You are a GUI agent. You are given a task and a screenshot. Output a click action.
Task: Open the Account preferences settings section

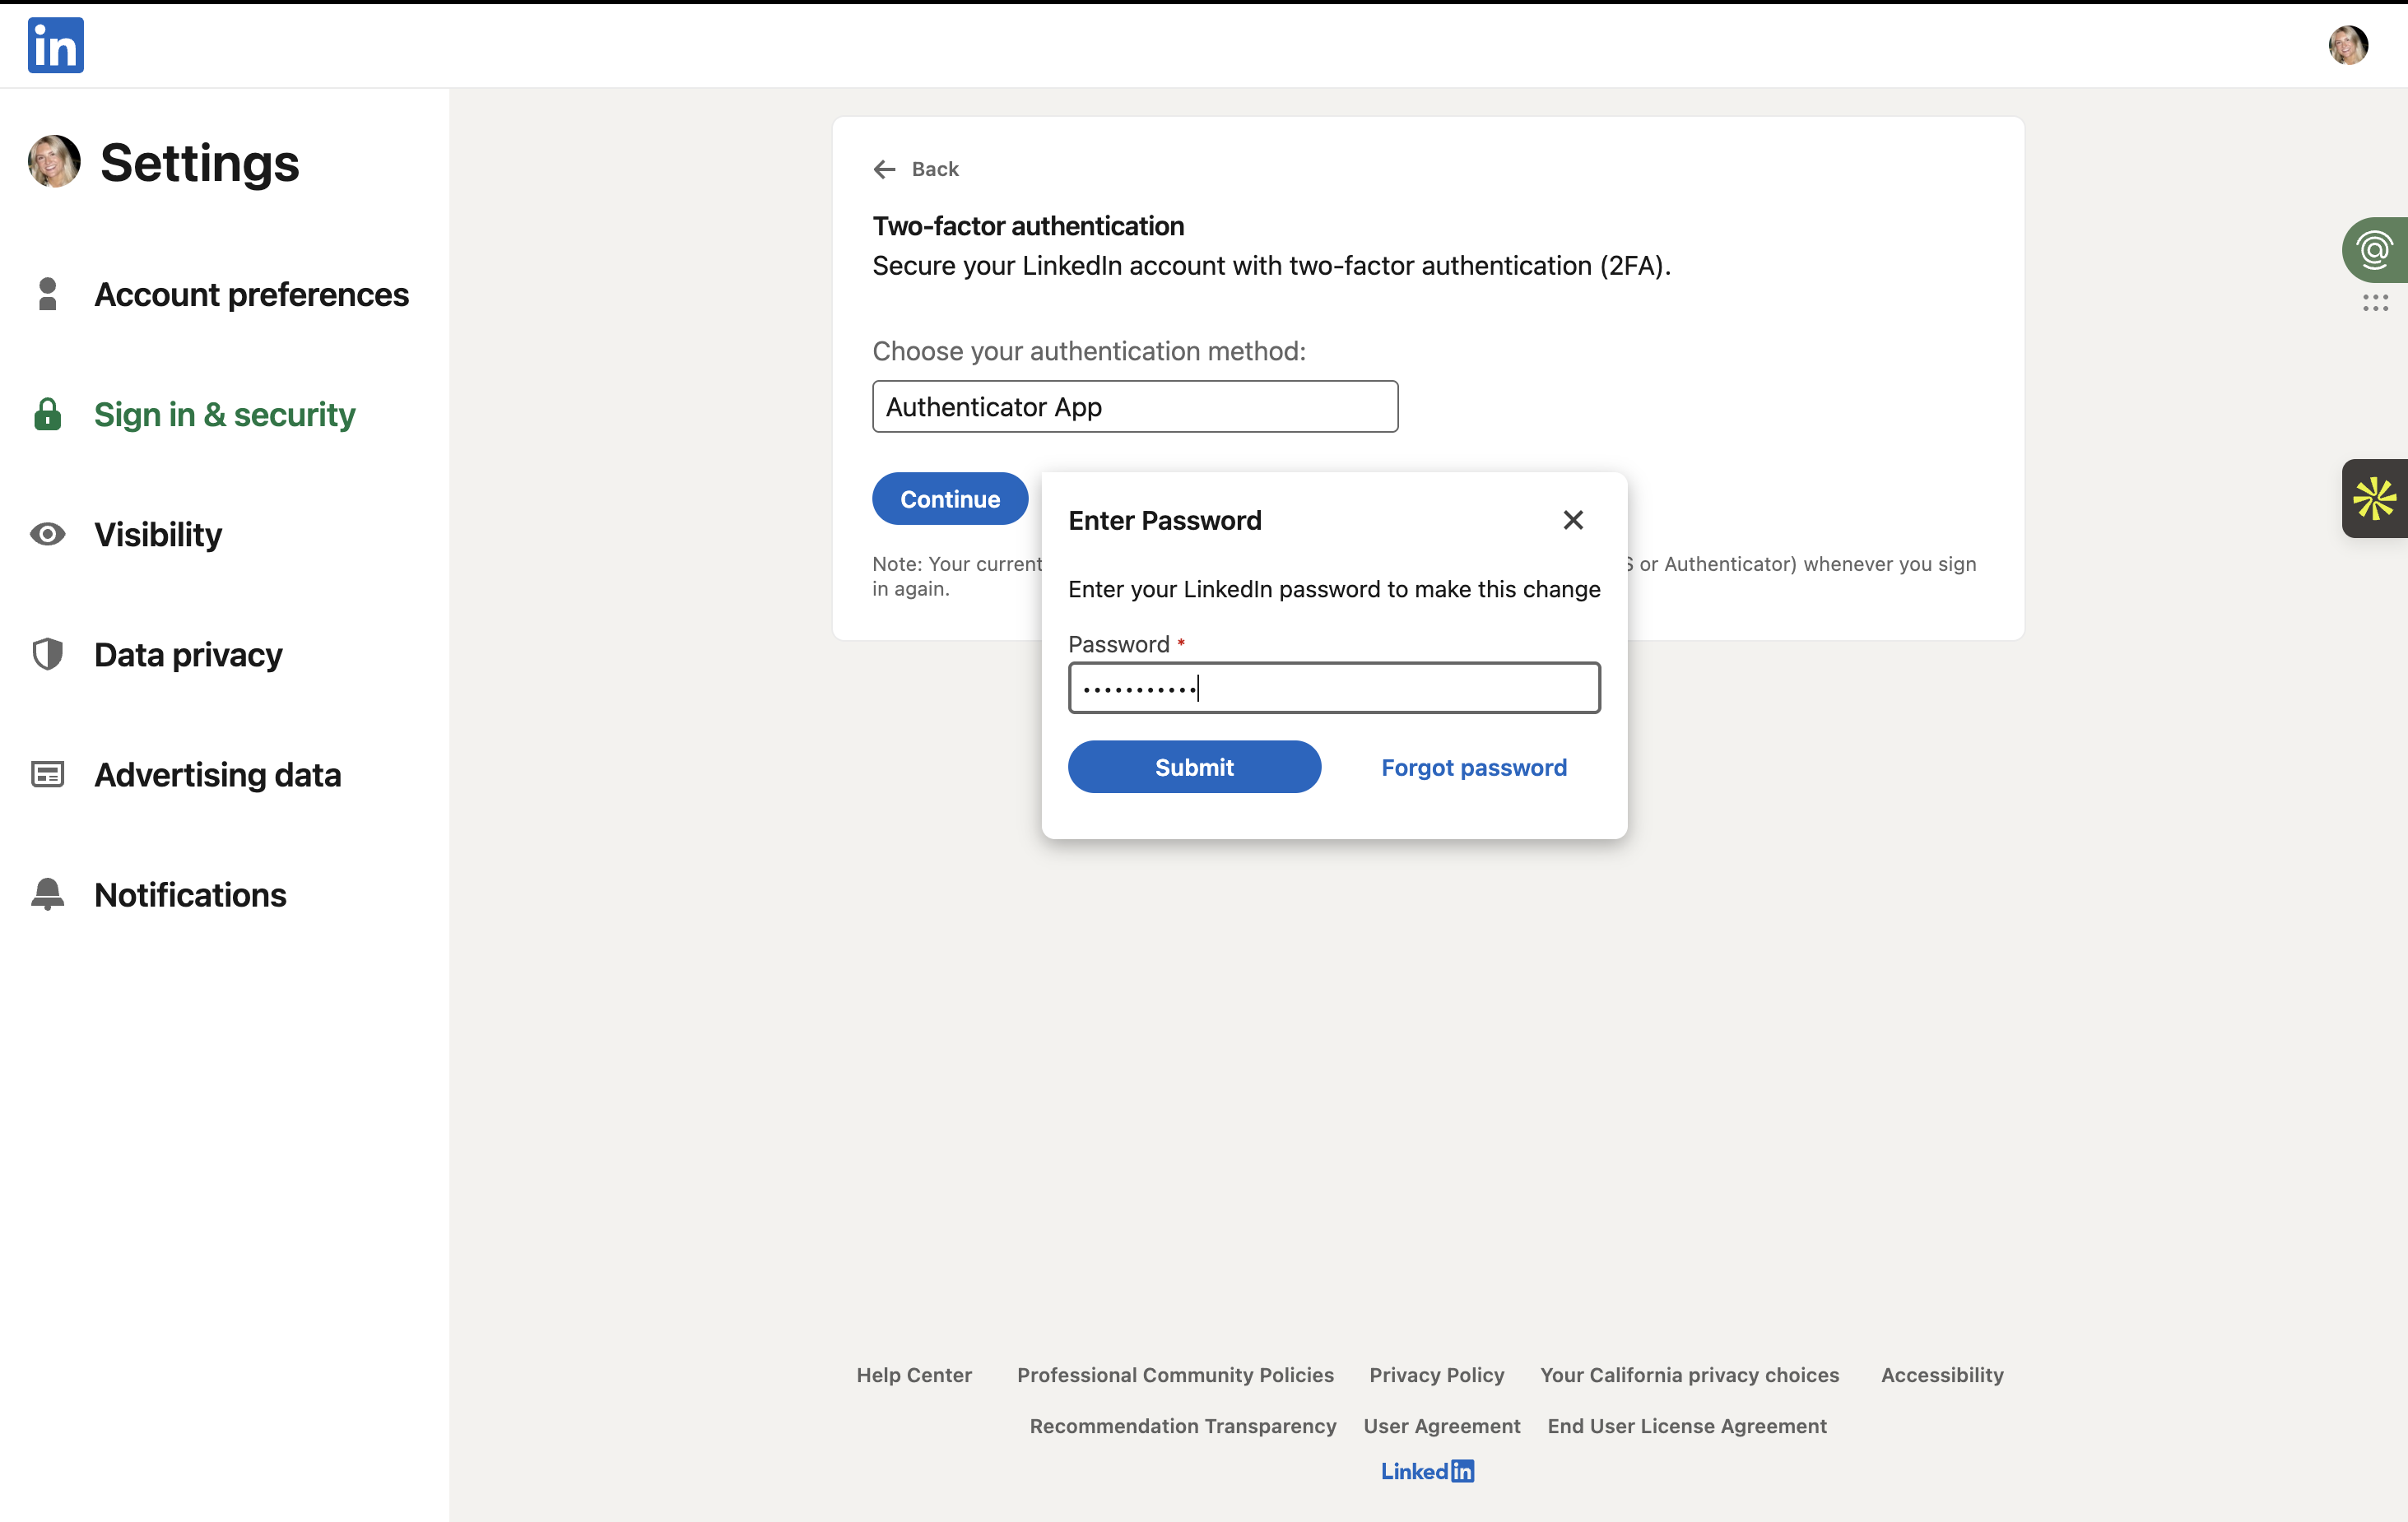[x=252, y=294]
